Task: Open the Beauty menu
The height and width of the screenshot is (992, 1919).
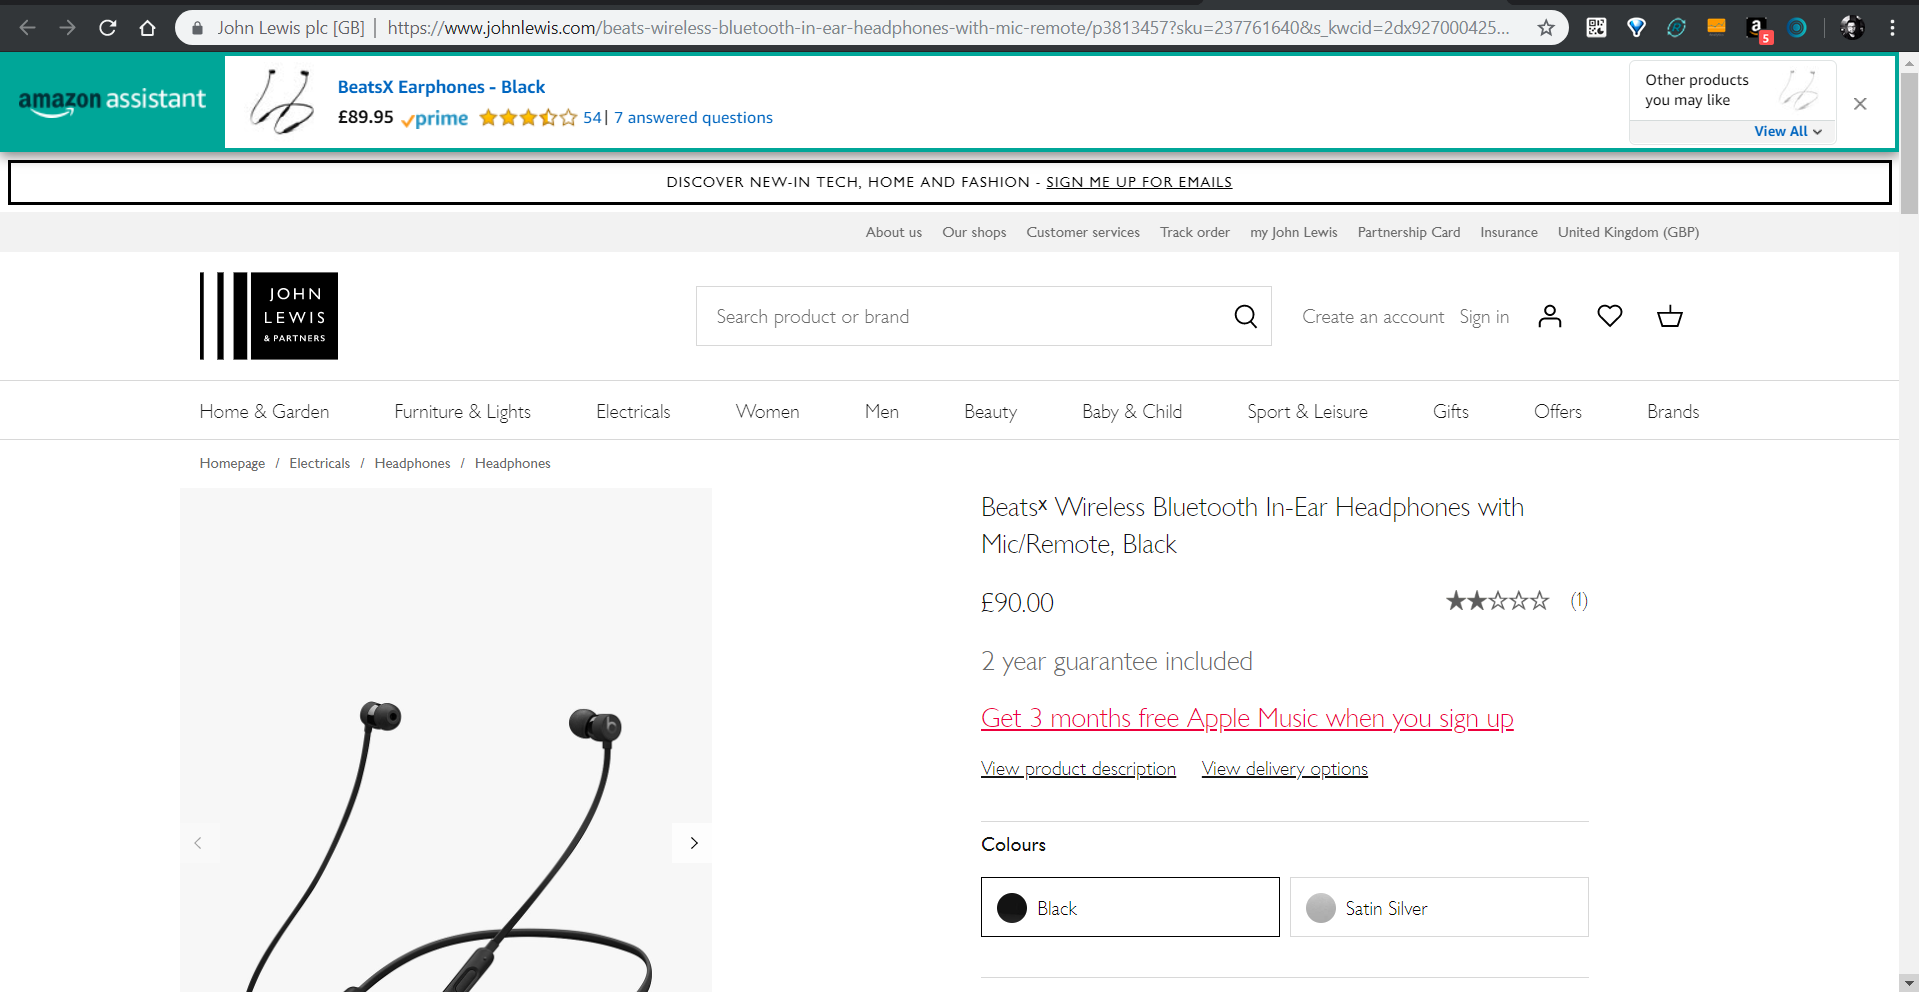Action: tap(990, 411)
